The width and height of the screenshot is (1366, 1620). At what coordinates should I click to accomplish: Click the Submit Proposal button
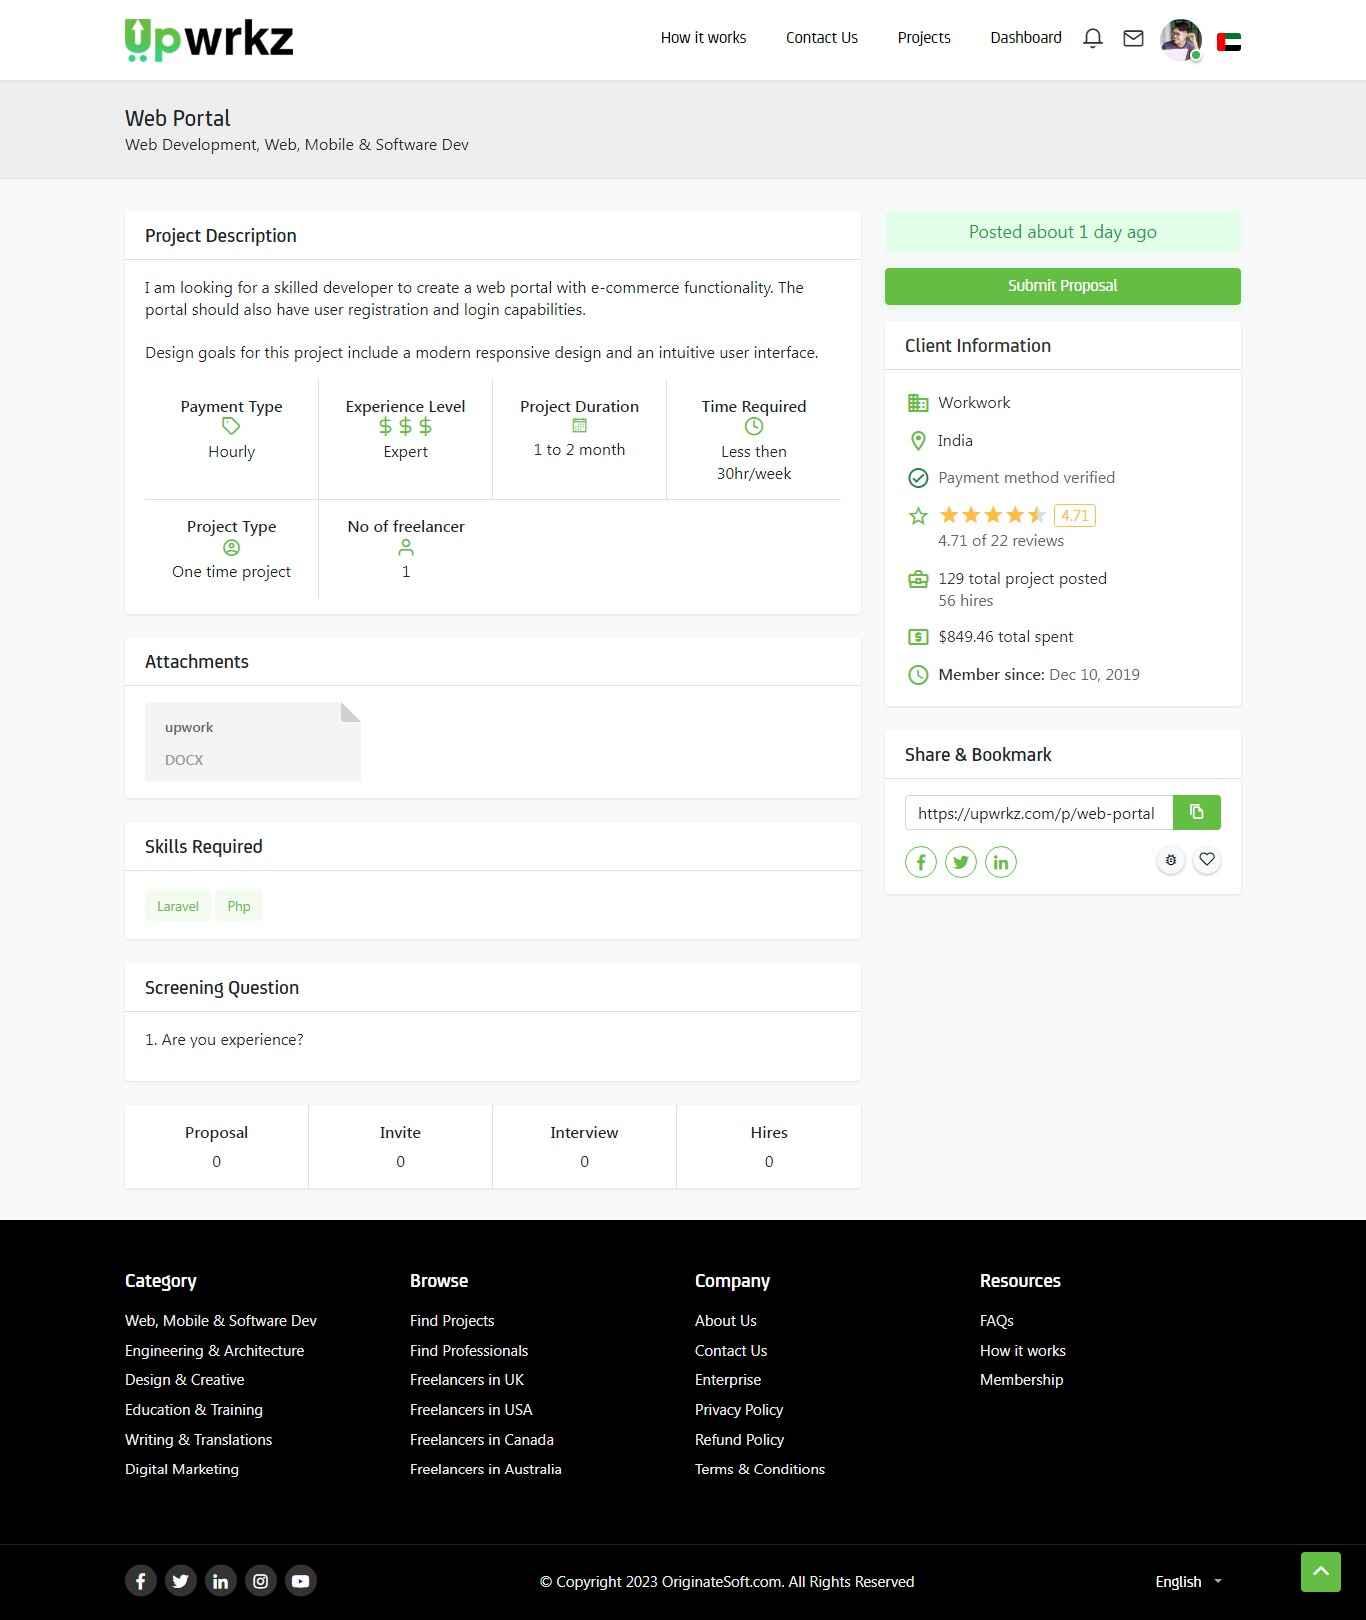point(1062,286)
